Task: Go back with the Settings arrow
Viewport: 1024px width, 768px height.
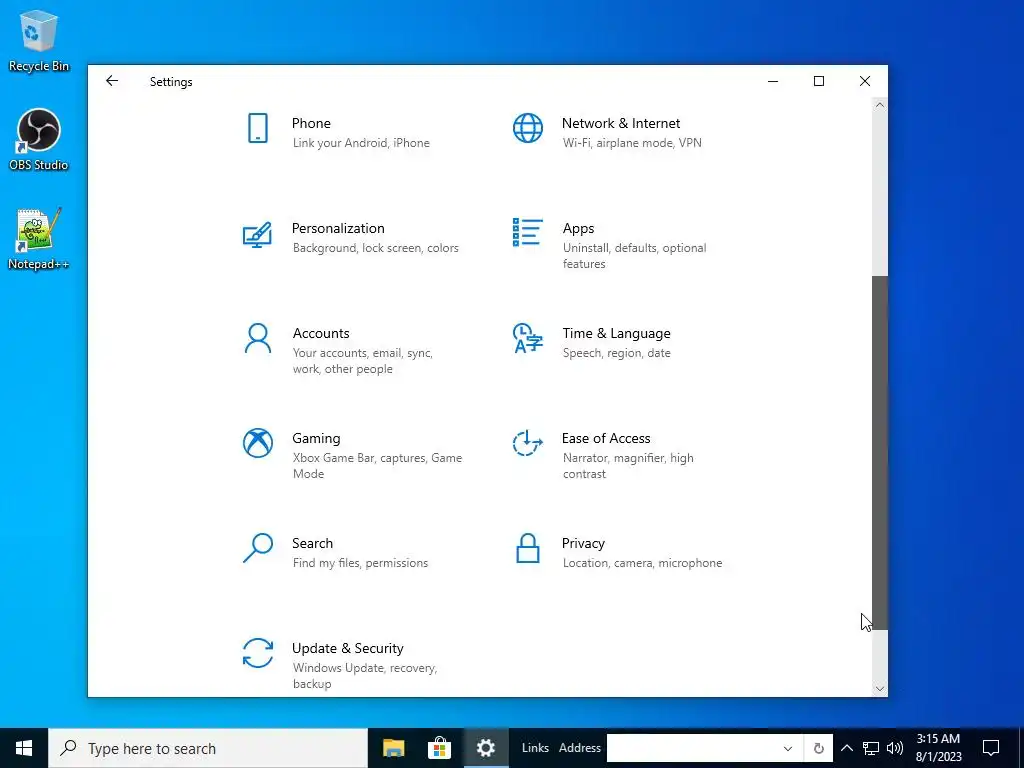Action: (x=112, y=81)
